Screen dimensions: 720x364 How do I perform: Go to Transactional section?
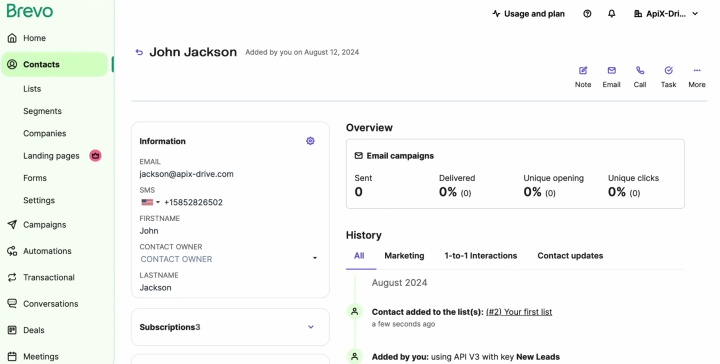pos(49,277)
